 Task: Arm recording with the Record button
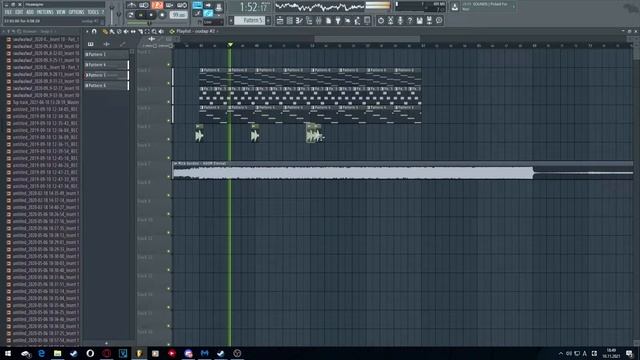tap(162, 15)
